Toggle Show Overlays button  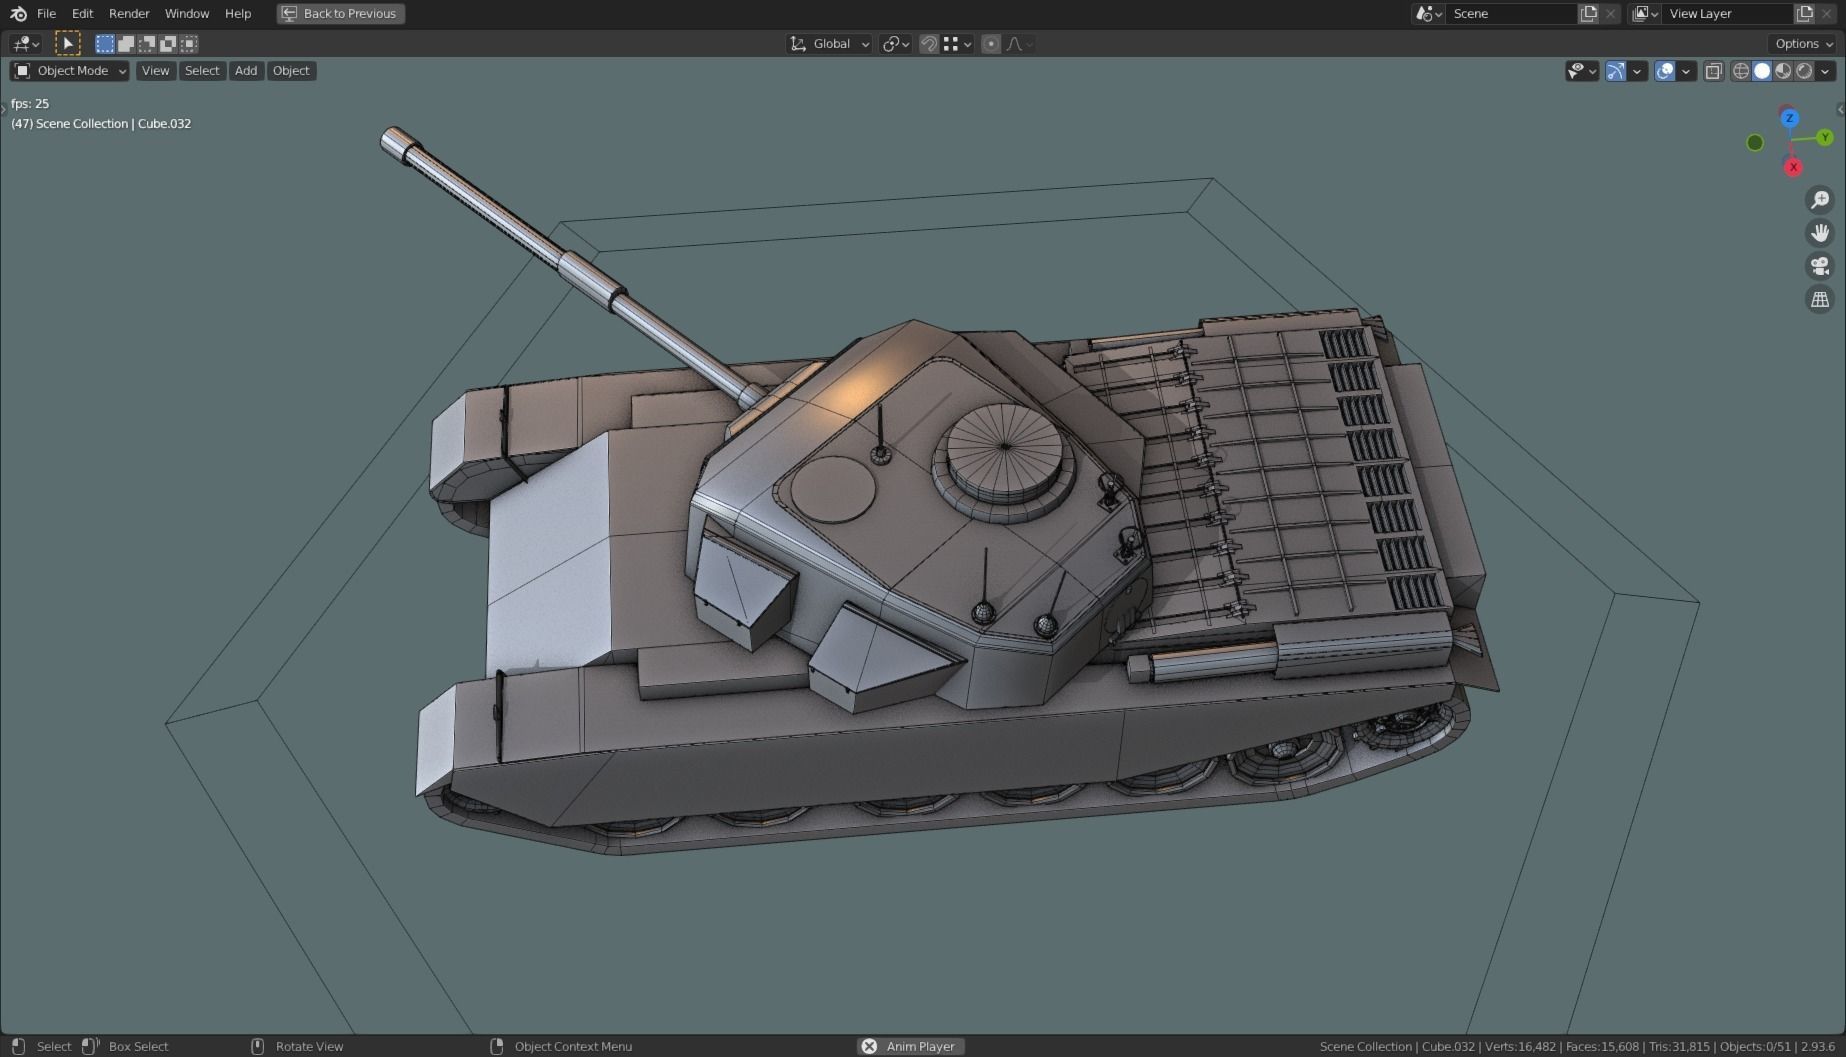pyautogui.click(x=1664, y=70)
